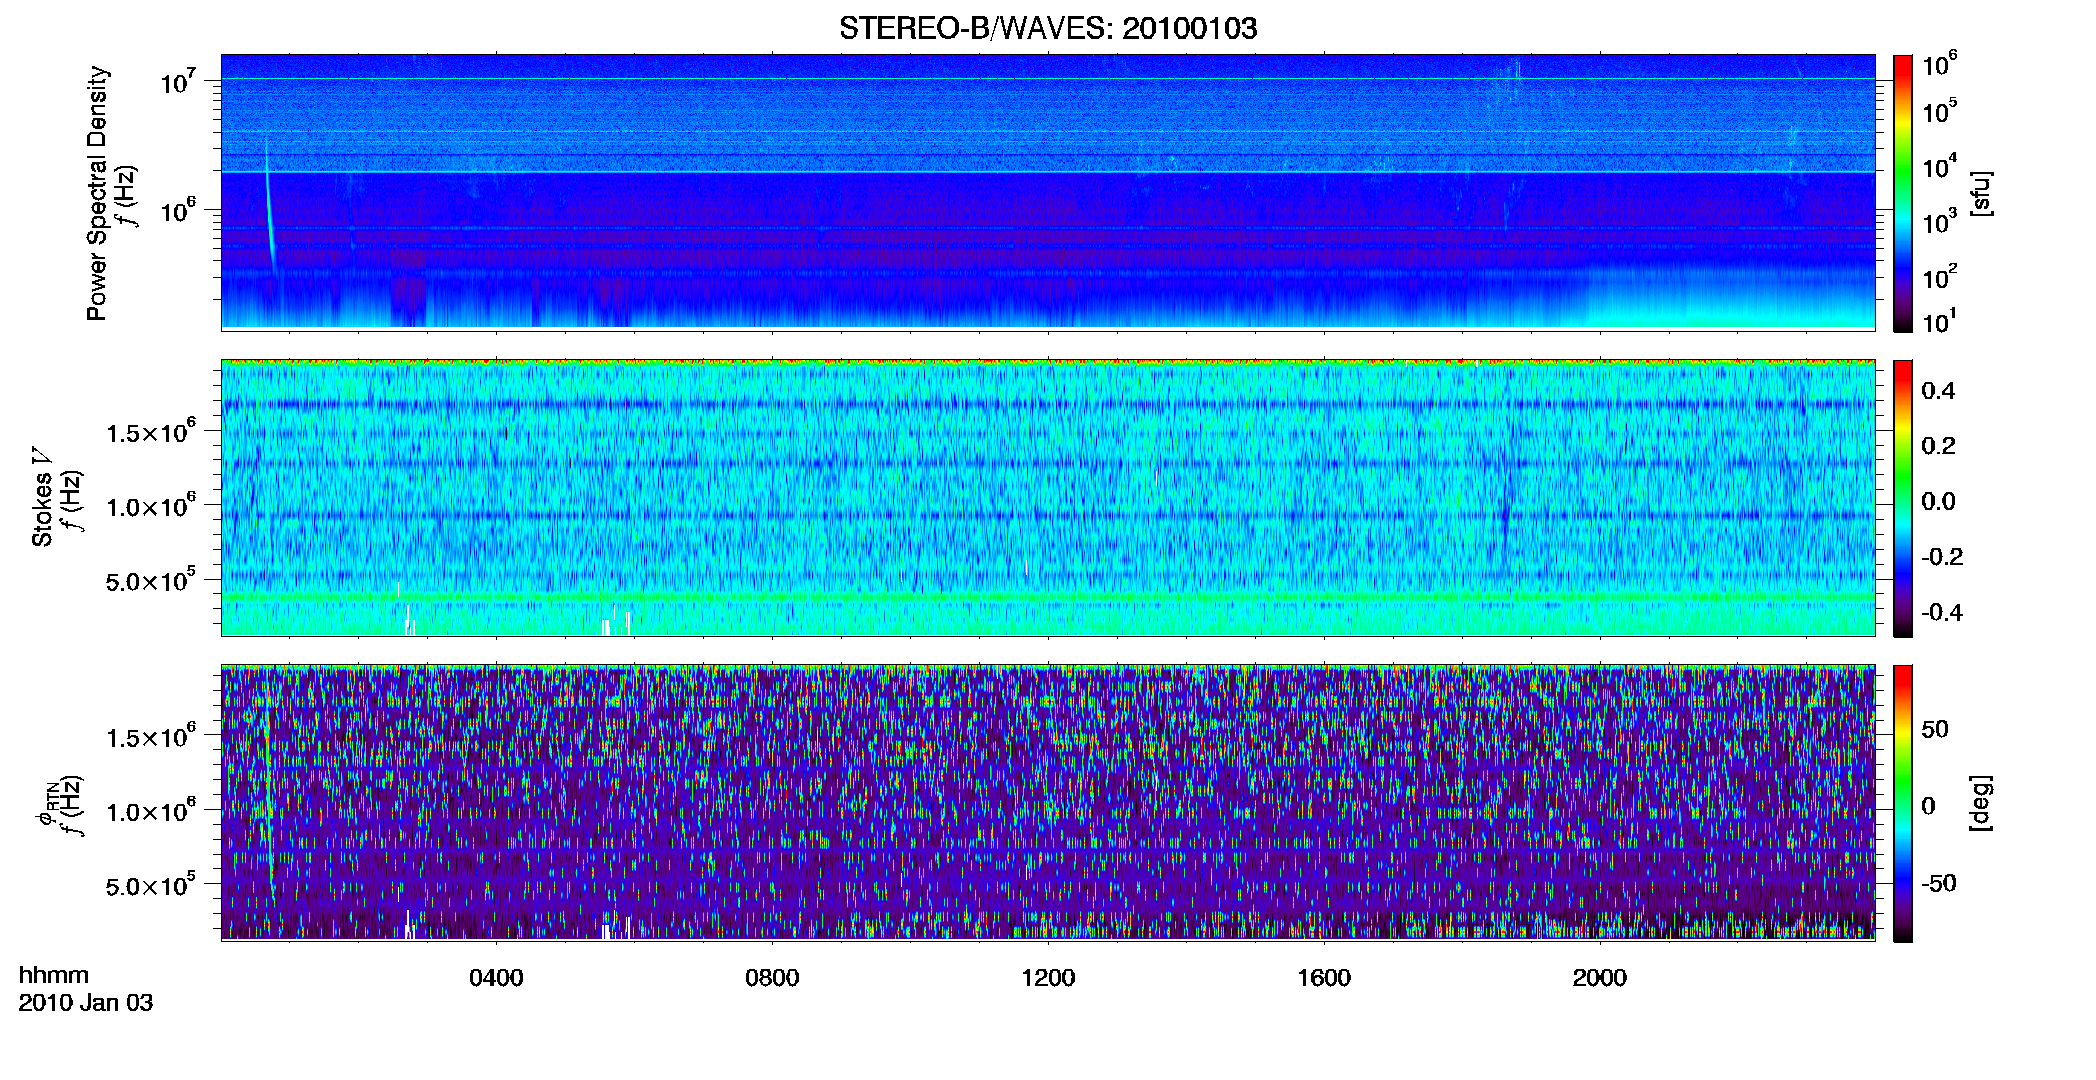2096x1080 pixels.
Task: Click the 1600 time tick label
Action: pos(1324,978)
